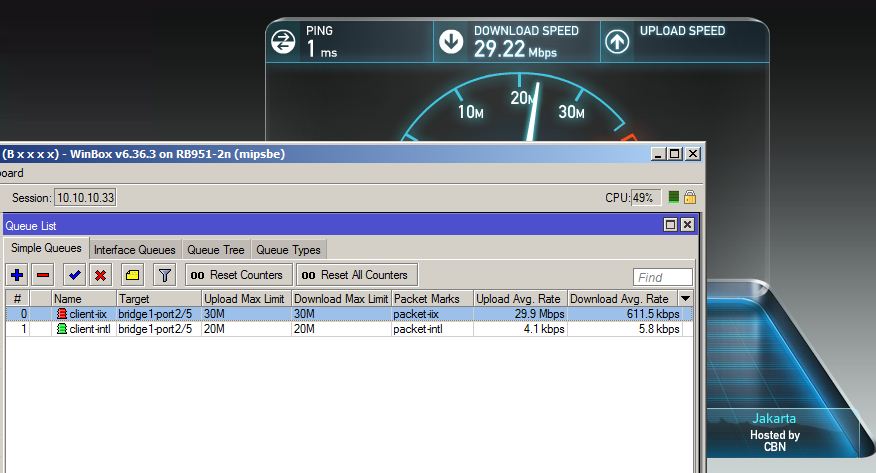
Task: Sort by the Target column header
Action: pyautogui.click(x=159, y=298)
